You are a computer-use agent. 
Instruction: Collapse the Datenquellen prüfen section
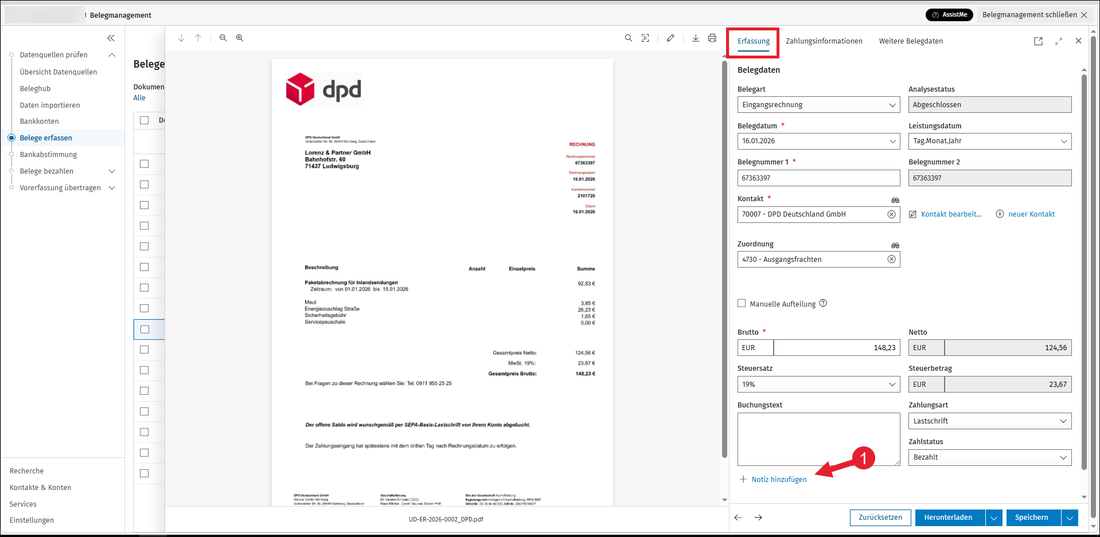112,55
